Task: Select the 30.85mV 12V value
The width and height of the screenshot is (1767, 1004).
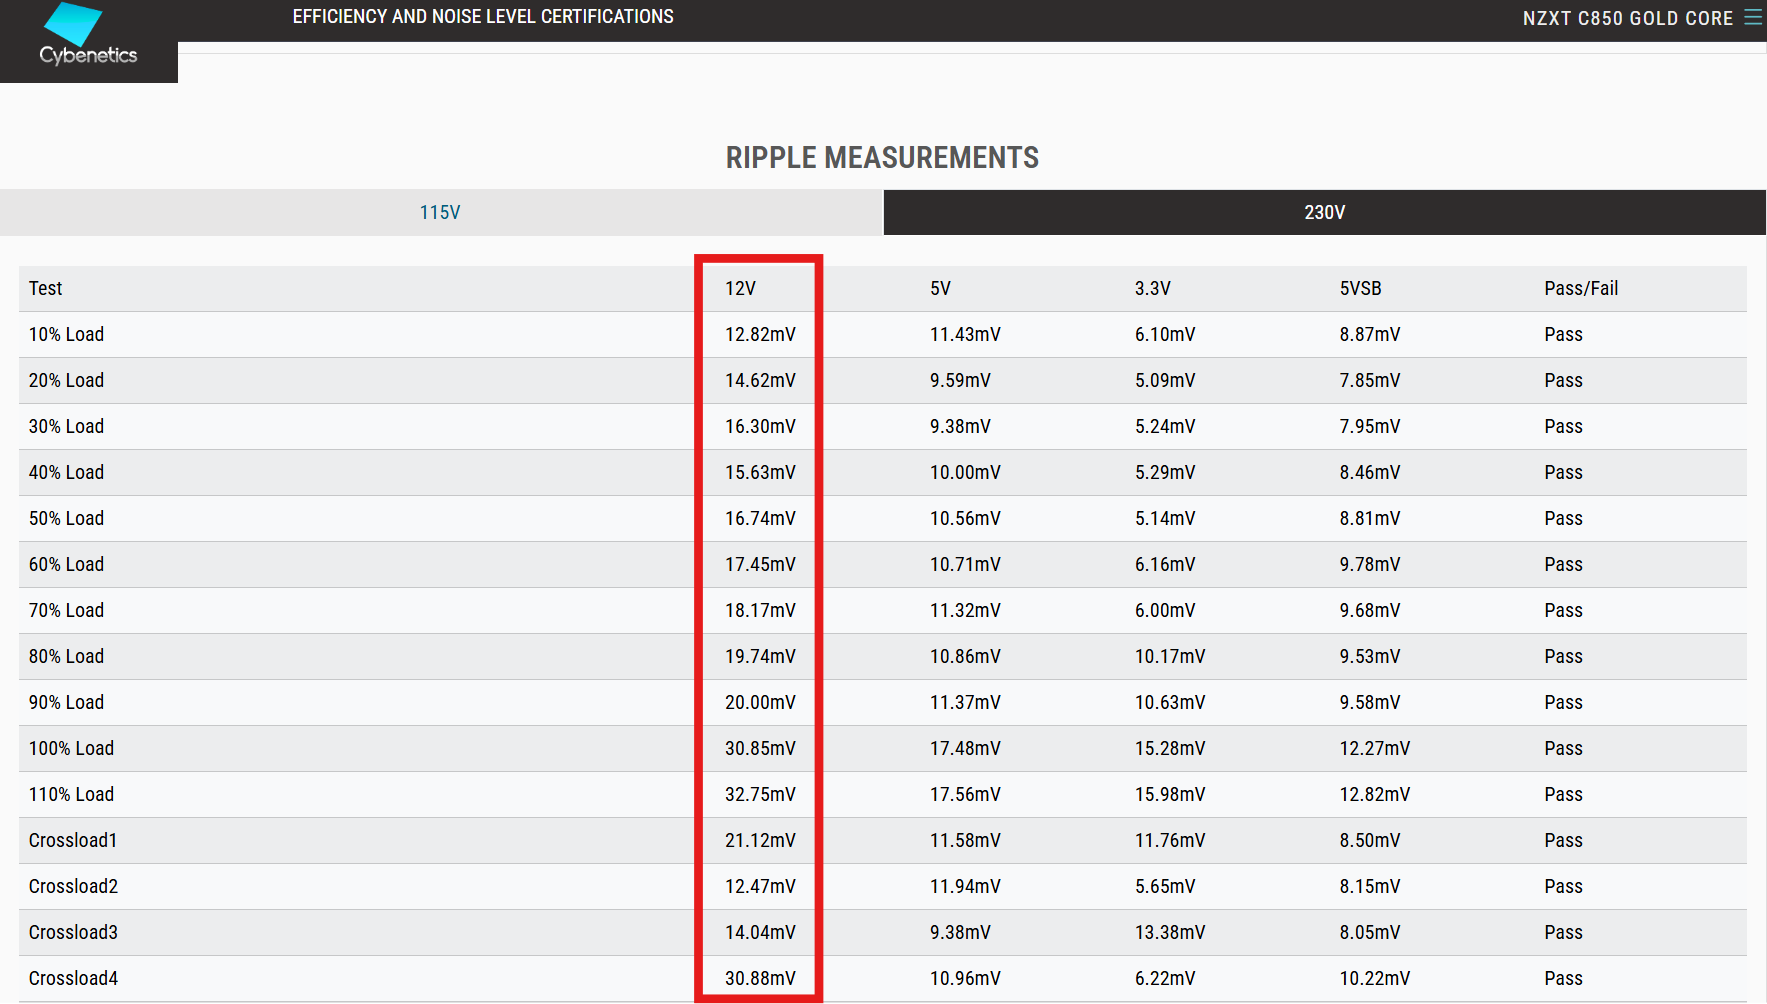Action: 760,748
